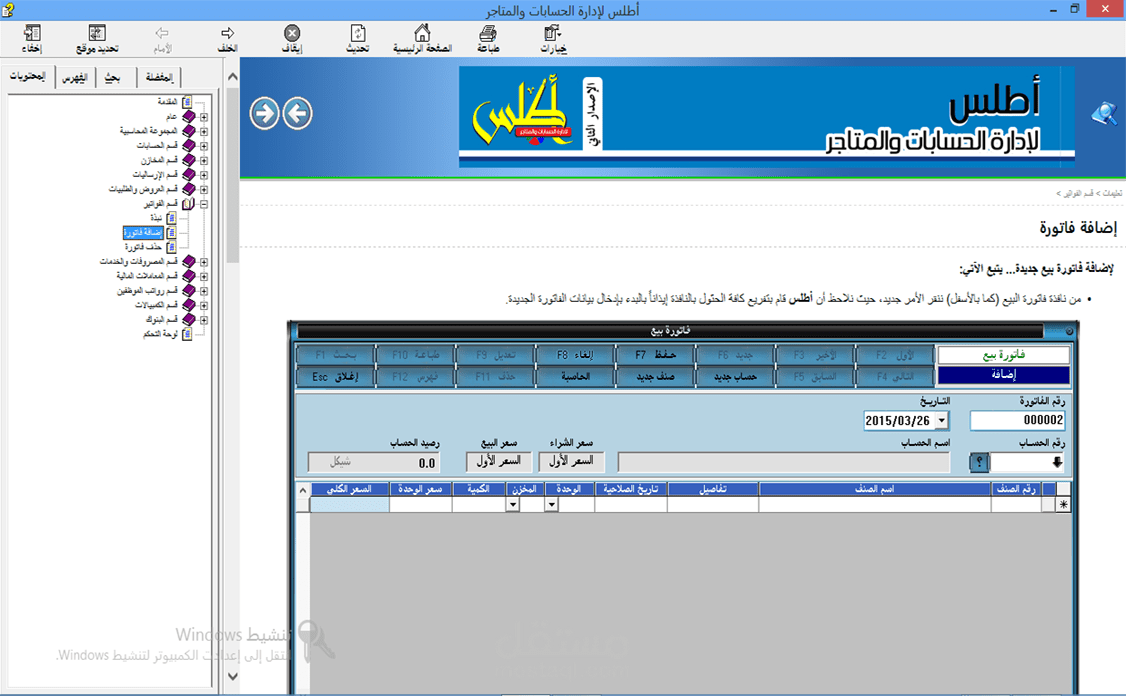Click the اسم الصنف column header
Viewport: 1126px width, 696px height.
[874, 489]
